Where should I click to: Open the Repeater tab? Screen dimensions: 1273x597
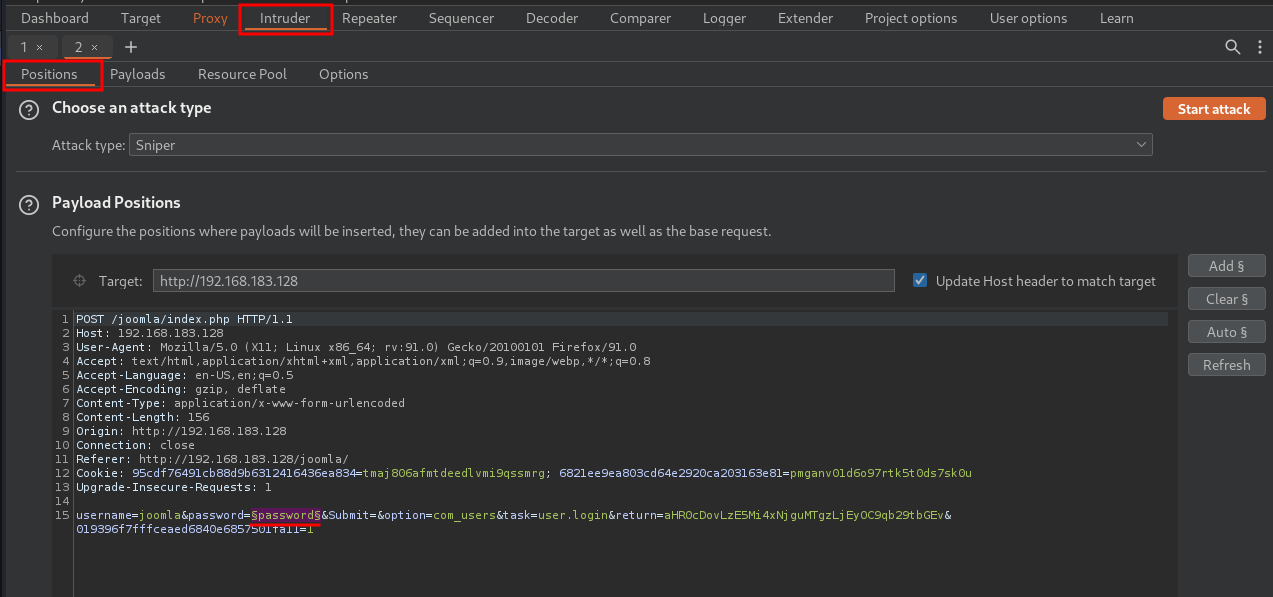coord(369,18)
